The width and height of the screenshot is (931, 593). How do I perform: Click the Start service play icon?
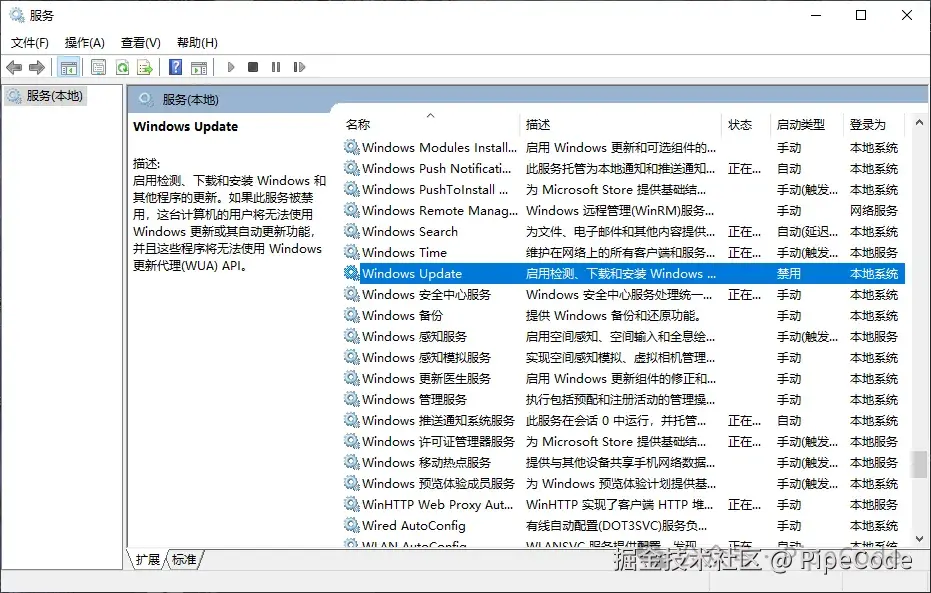click(231, 67)
